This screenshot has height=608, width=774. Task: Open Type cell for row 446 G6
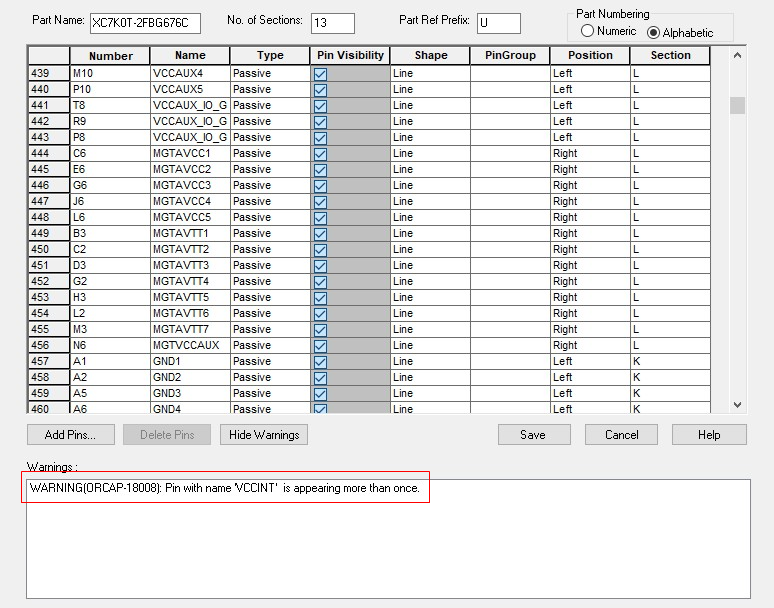pyautogui.click(x=270, y=186)
